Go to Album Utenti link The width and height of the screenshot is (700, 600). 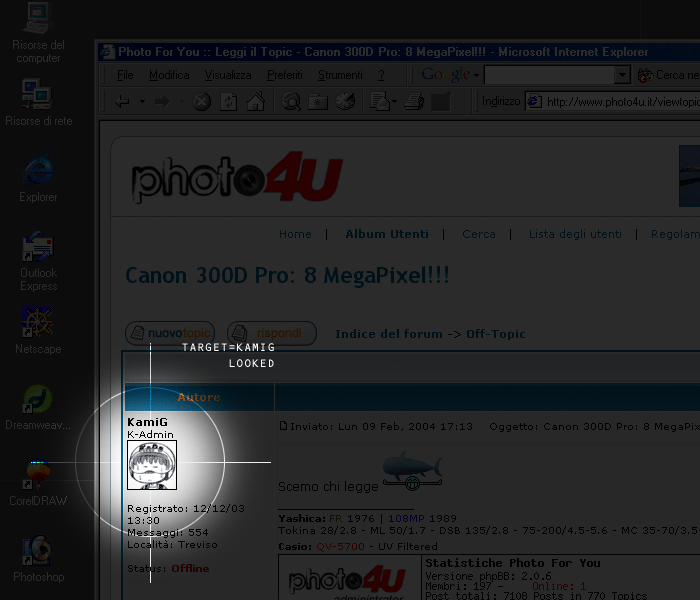pyautogui.click(x=387, y=234)
